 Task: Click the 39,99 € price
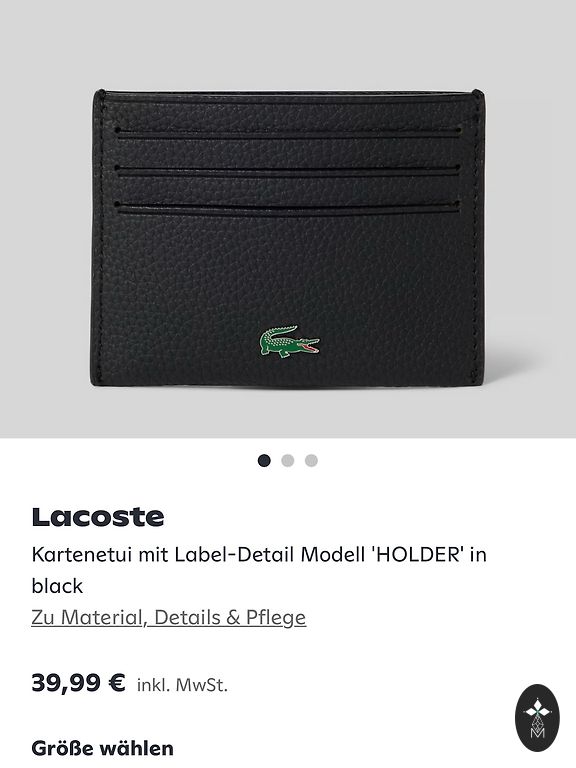[x=78, y=683]
